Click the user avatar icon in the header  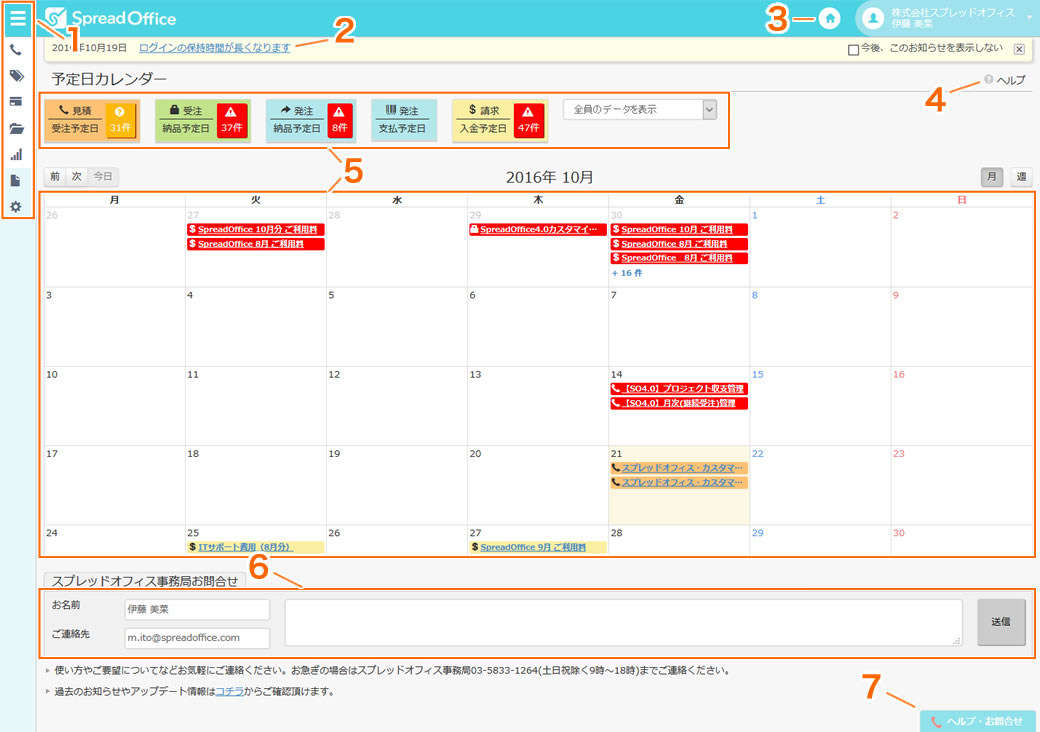click(873, 19)
